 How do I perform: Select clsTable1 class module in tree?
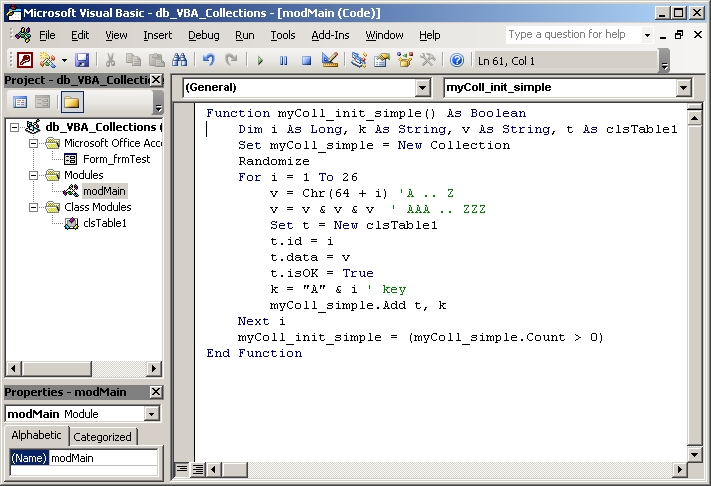pos(105,223)
